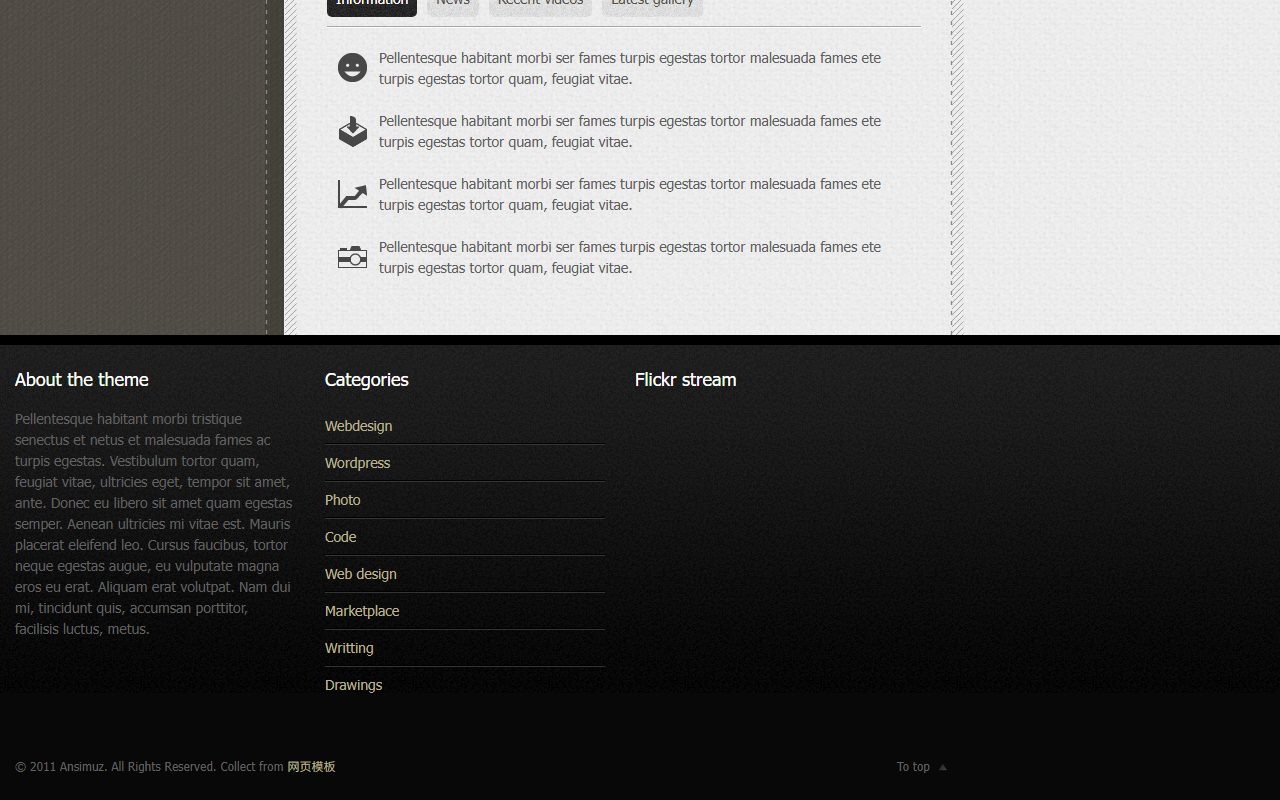This screenshot has width=1280, height=800.
Task: Open the Marketplace category
Action: click(x=362, y=611)
